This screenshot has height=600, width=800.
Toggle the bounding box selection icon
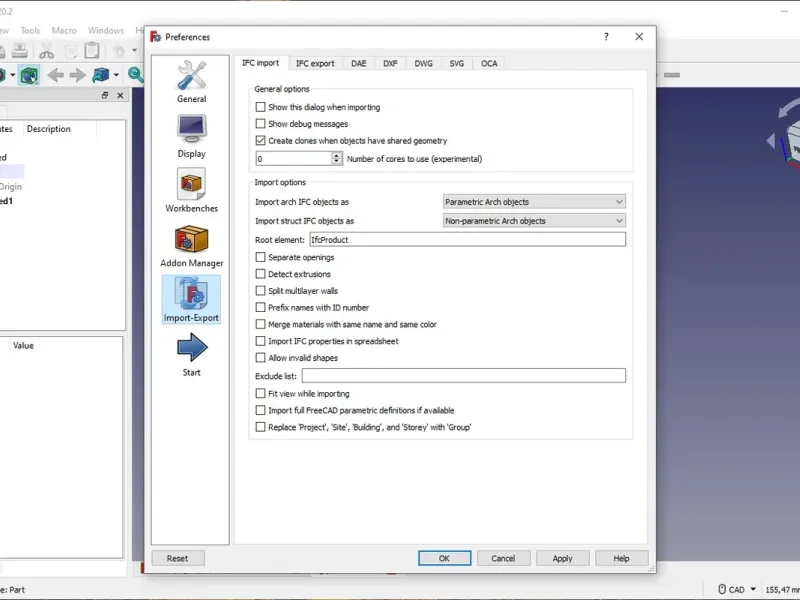(x=29, y=76)
